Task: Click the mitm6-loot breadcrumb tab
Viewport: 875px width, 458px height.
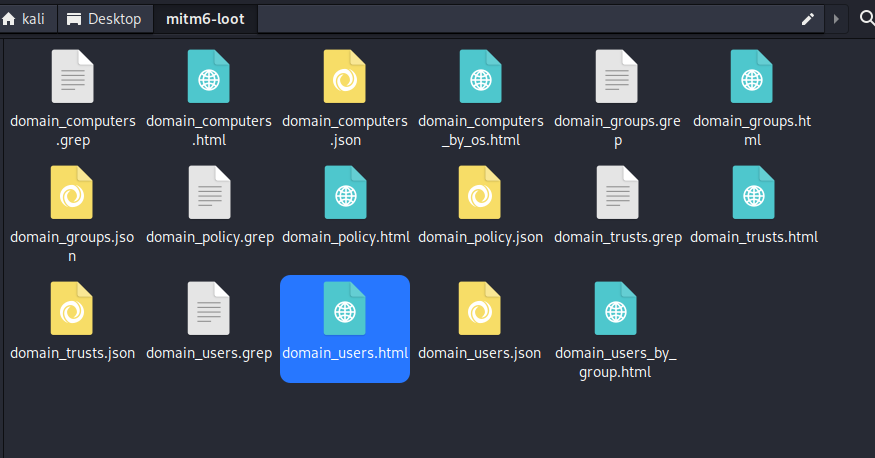Action: [205, 19]
